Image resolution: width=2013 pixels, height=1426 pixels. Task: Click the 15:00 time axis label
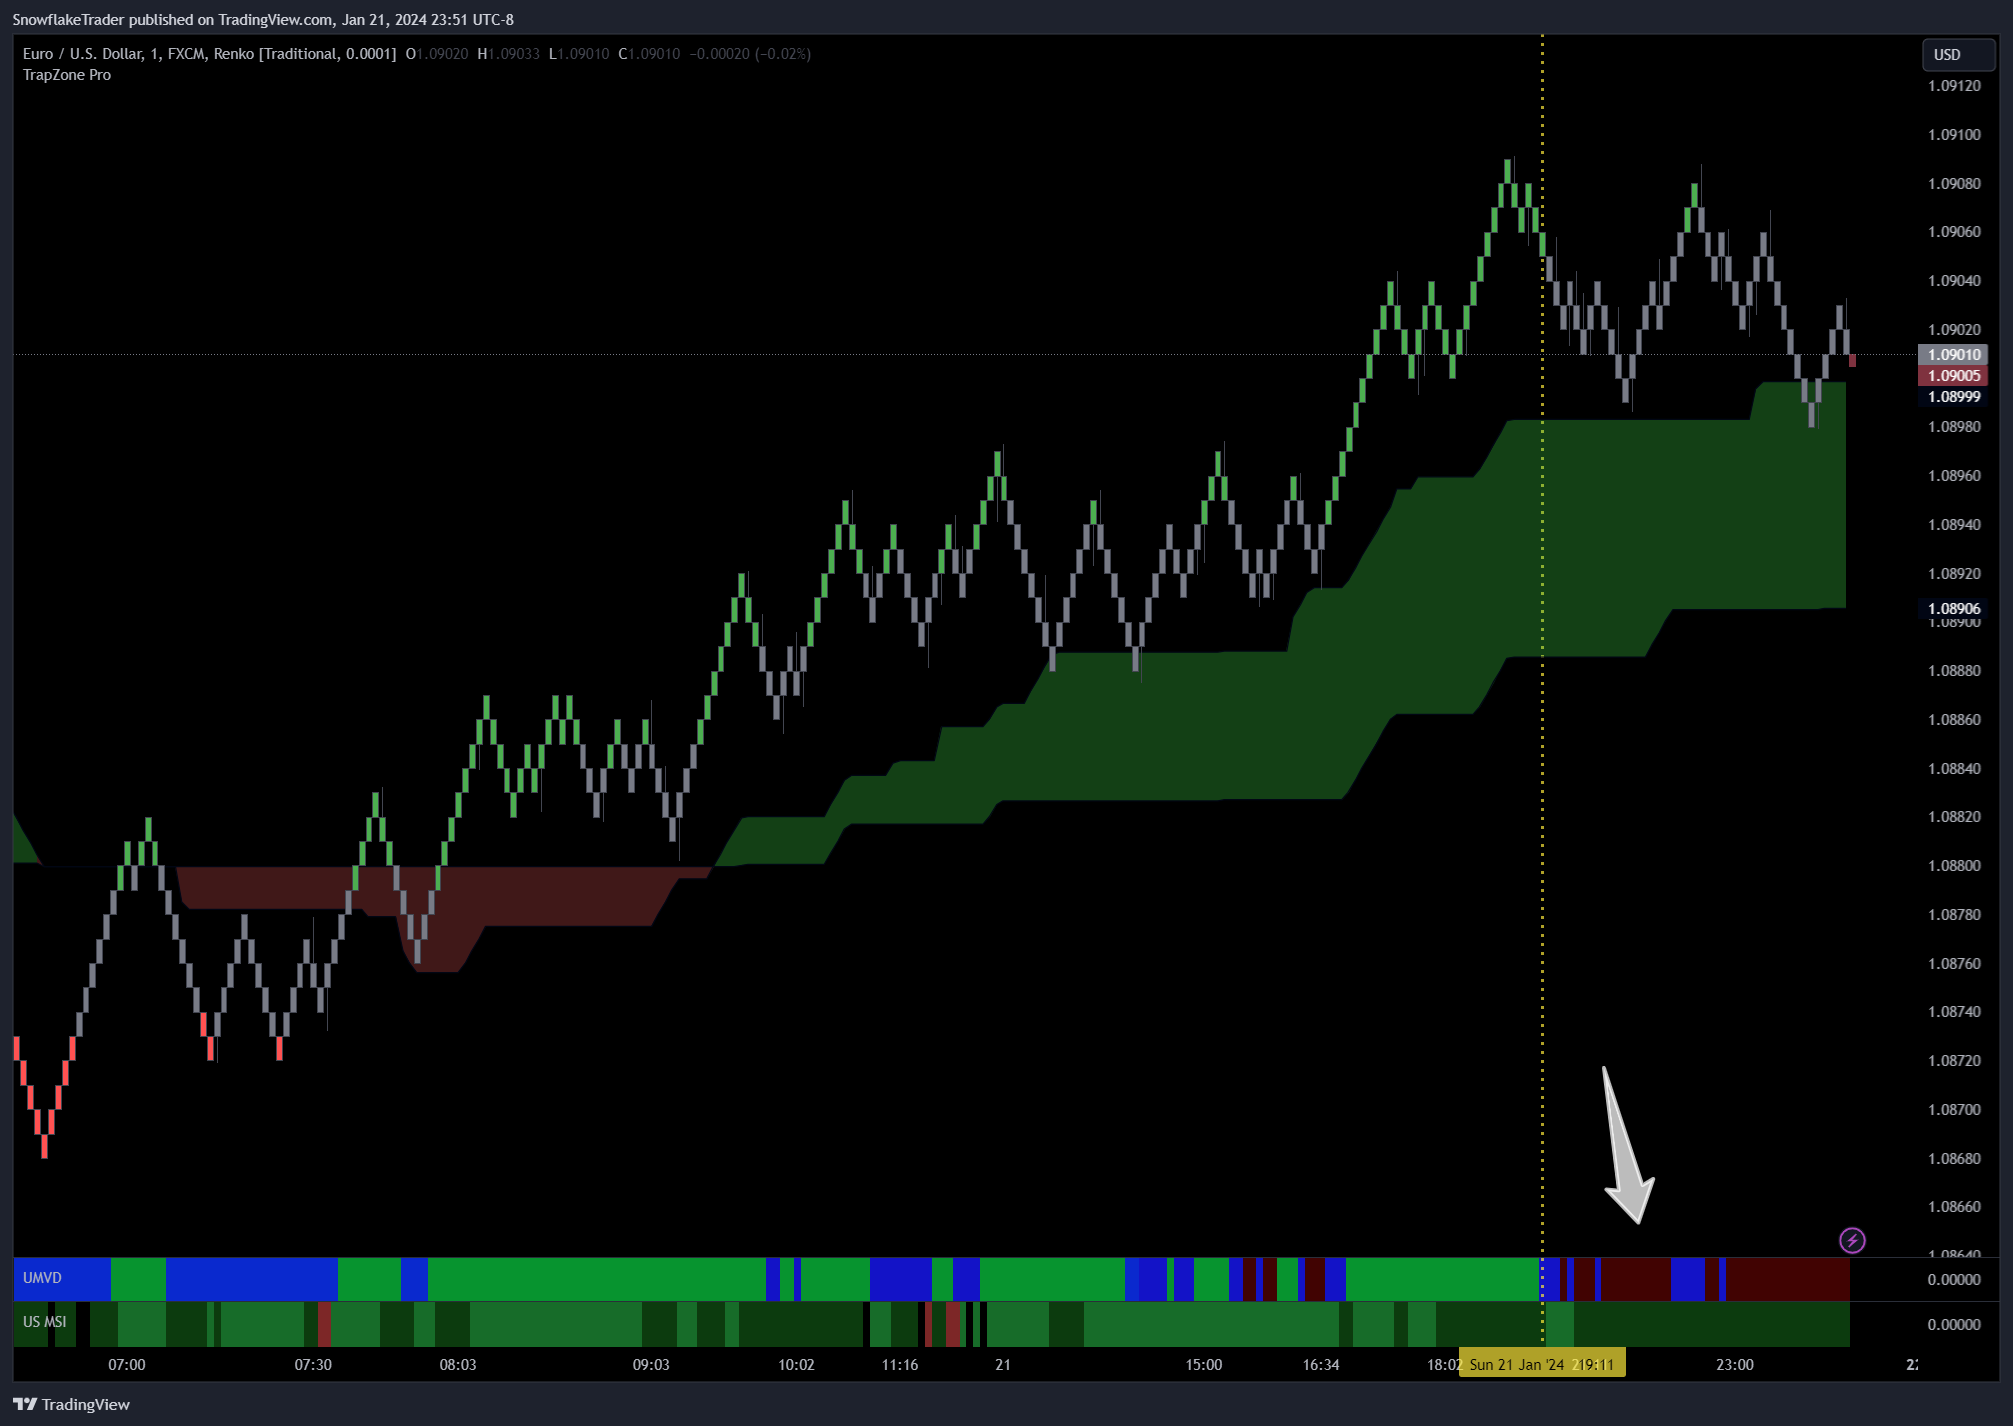pos(1204,1364)
